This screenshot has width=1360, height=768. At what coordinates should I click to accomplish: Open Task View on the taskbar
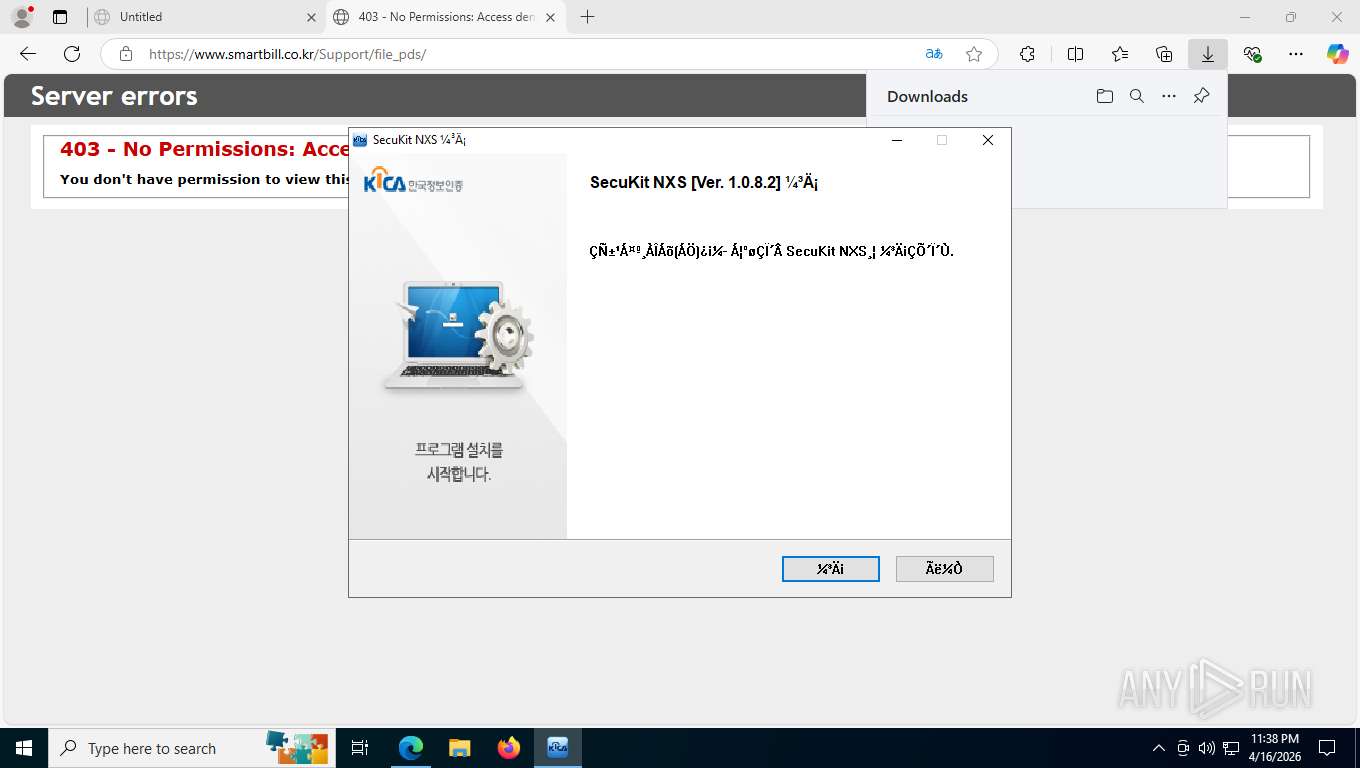[360, 748]
